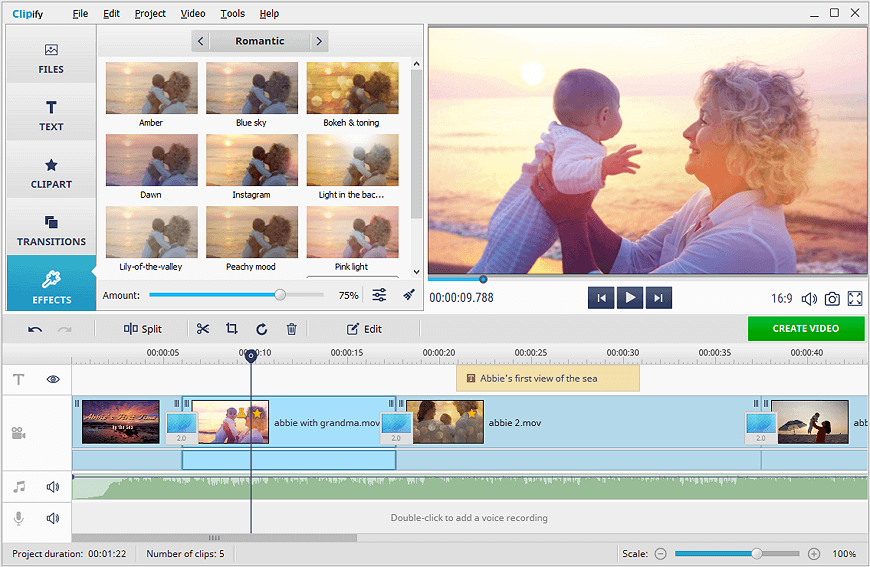This screenshot has height=567, width=870.
Task: Click the Split button
Action: click(x=142, y=329)
